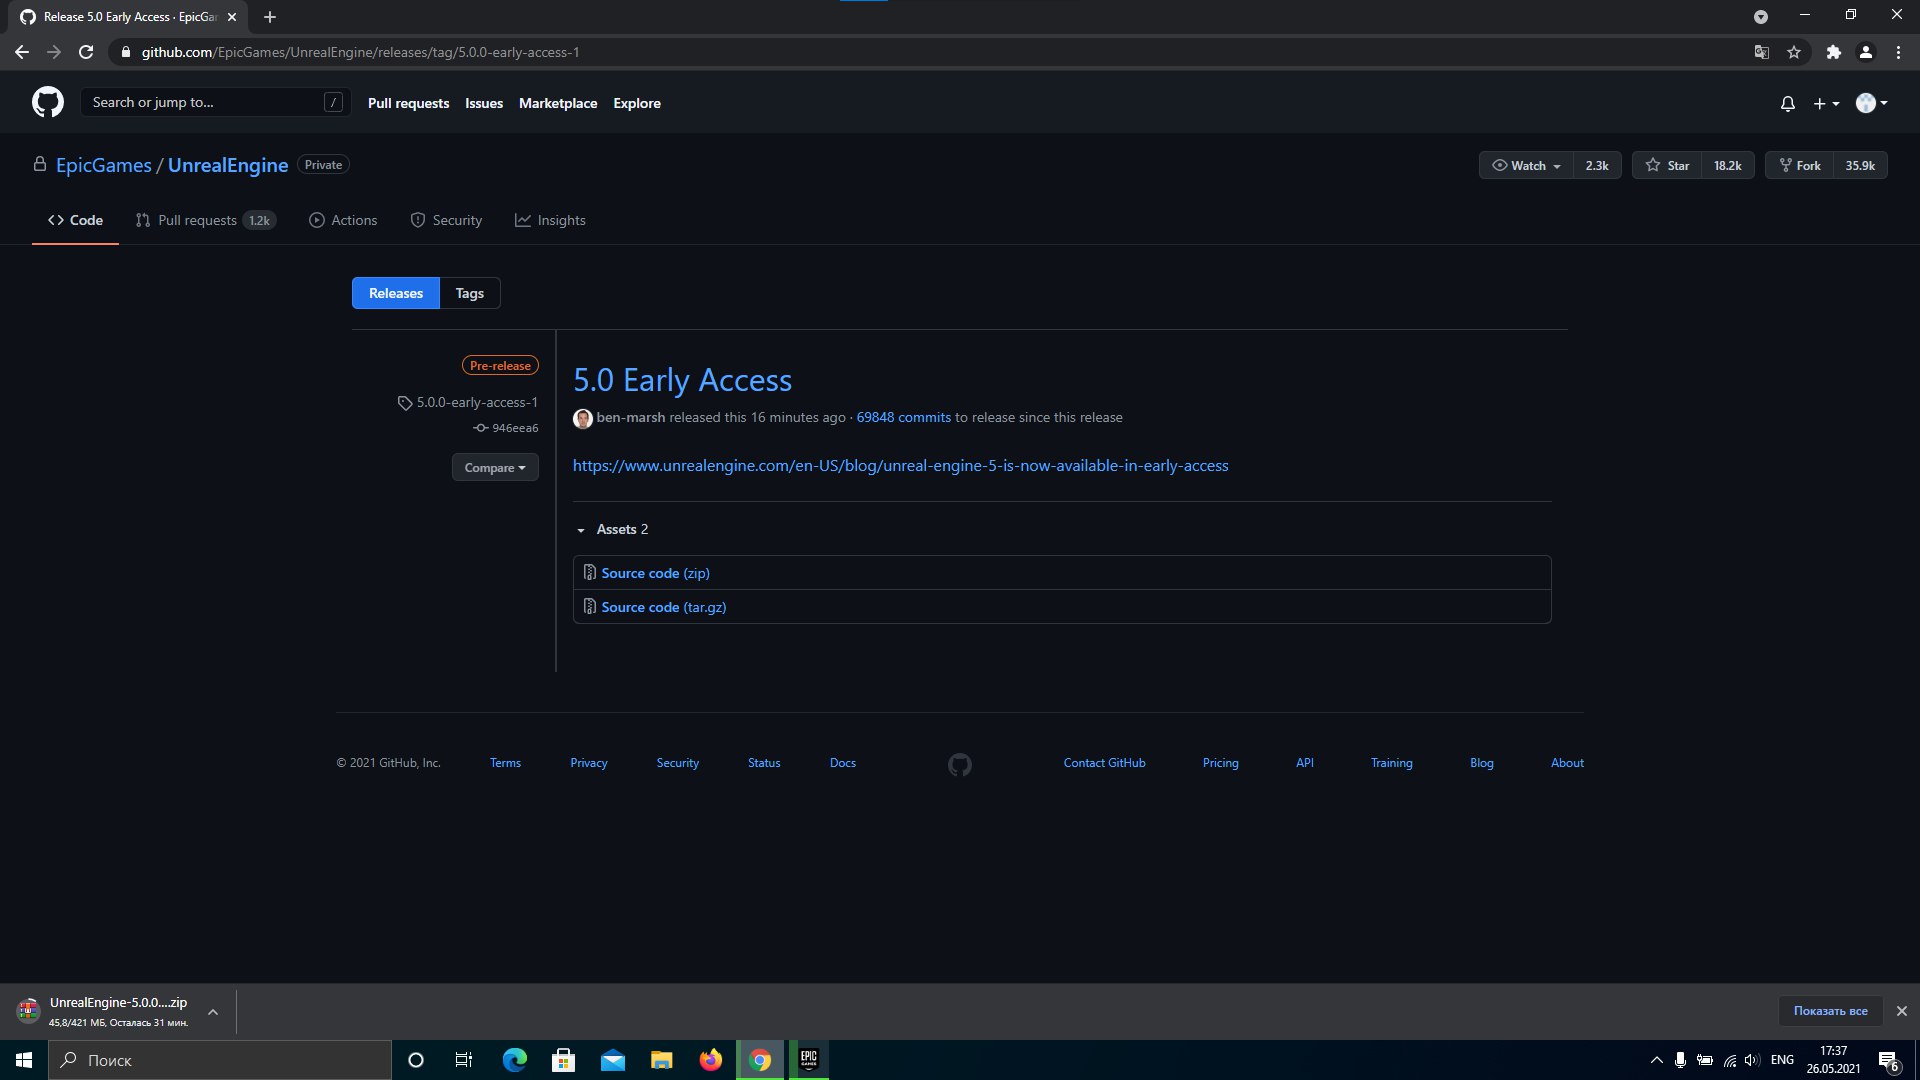Open Epic Games Launcher from taskbar
The image size is (1920, 1080).
pyautogui.click(x=809, y=1060)
